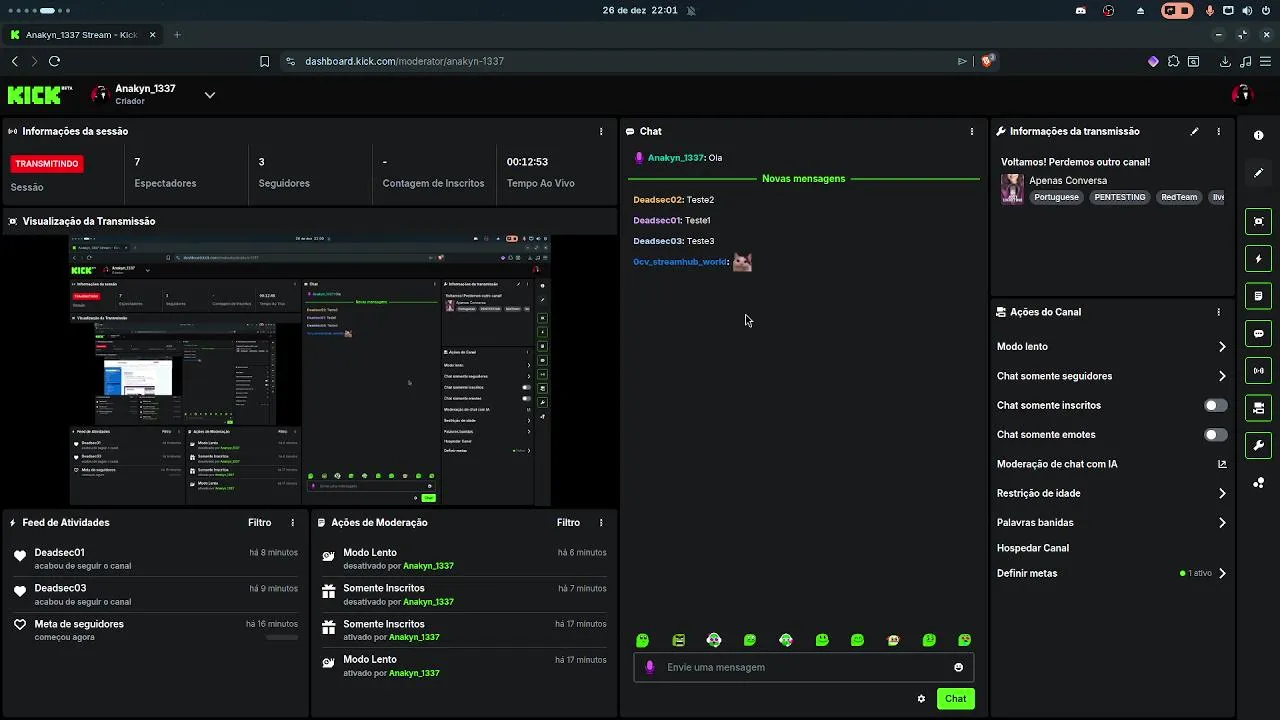Screen dimensions: 1280x720
Task: Expand Restrição de idade settings
Action: tap(1222, 494)
